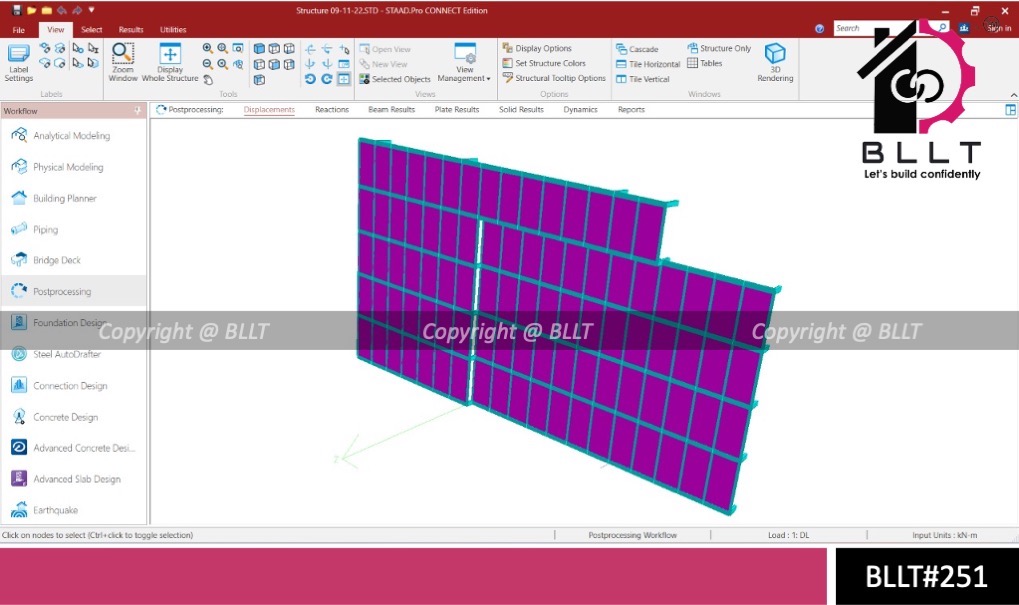Click 'Load : 1: DL' in status bar

788,535
